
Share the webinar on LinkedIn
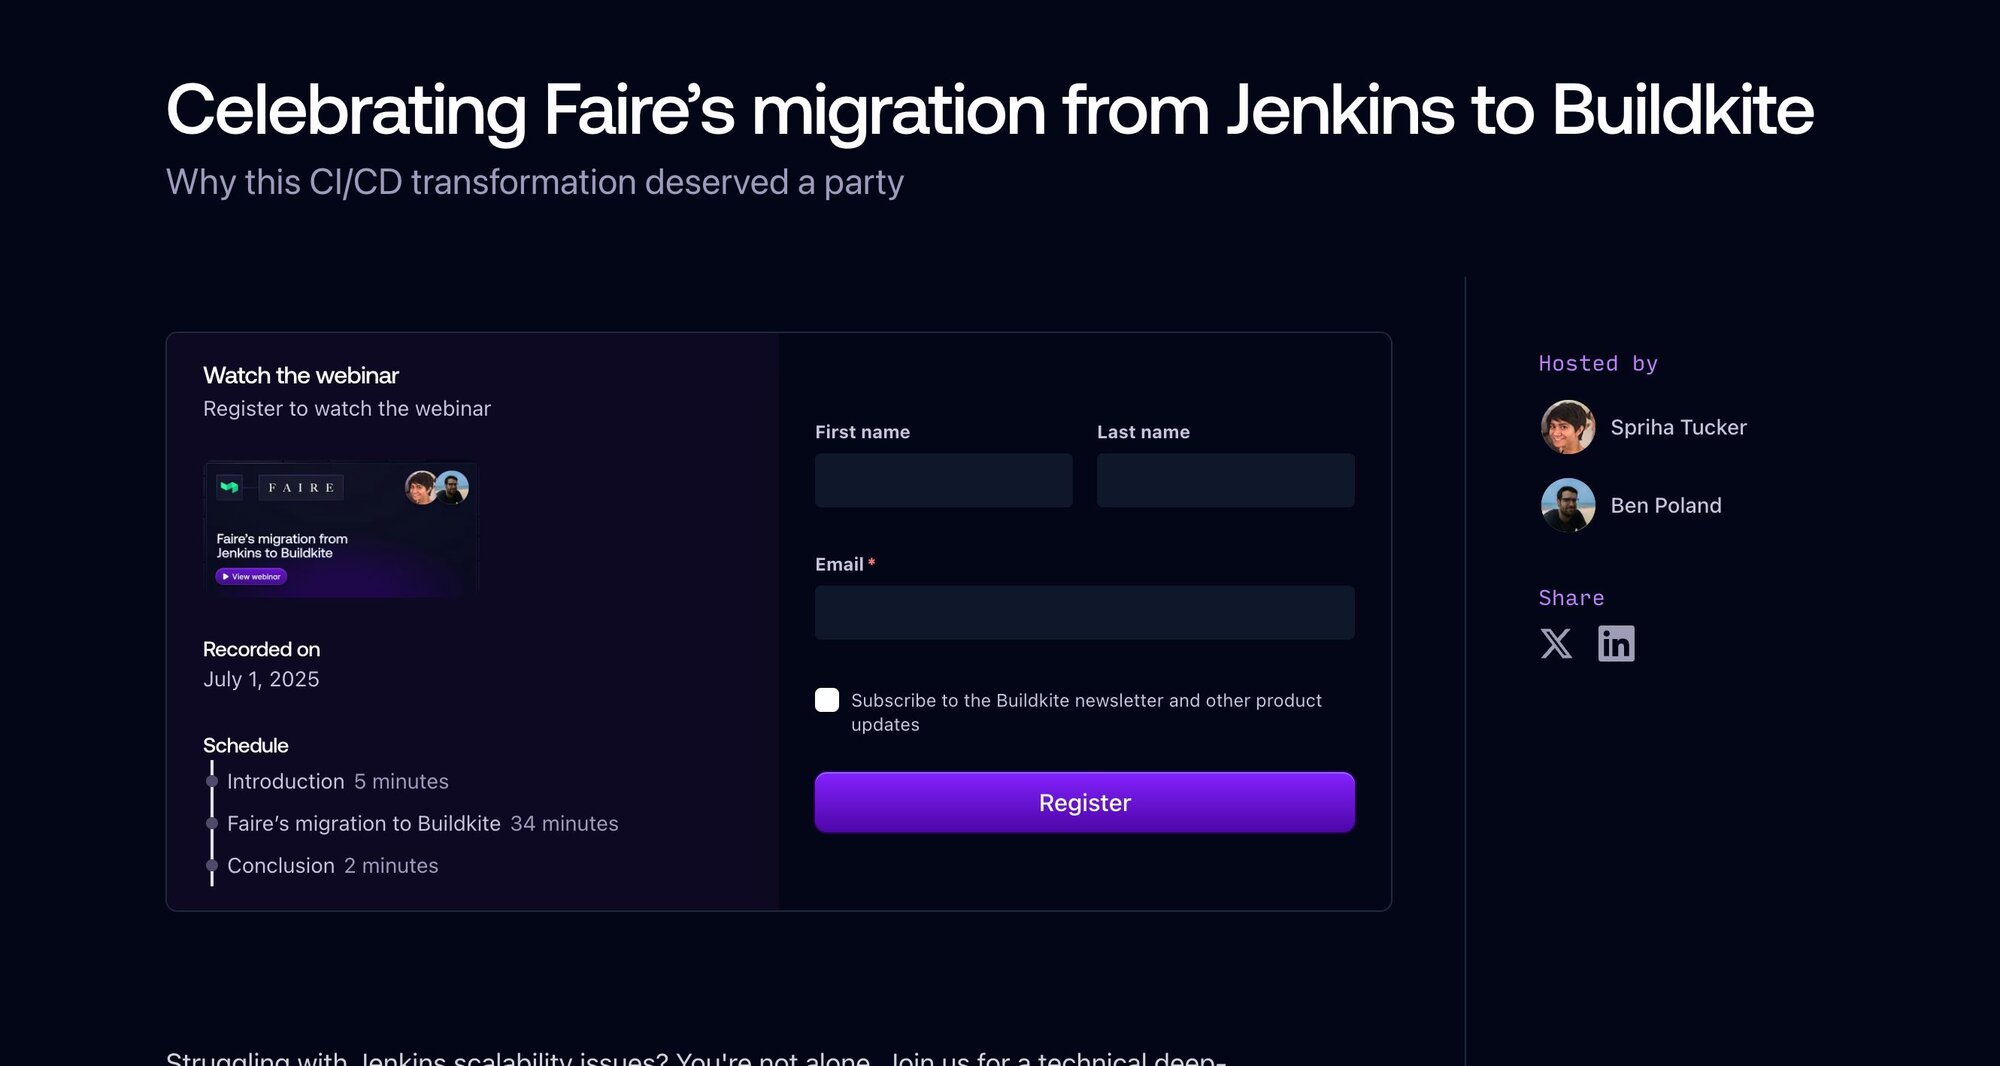[x=1616, y=644]
